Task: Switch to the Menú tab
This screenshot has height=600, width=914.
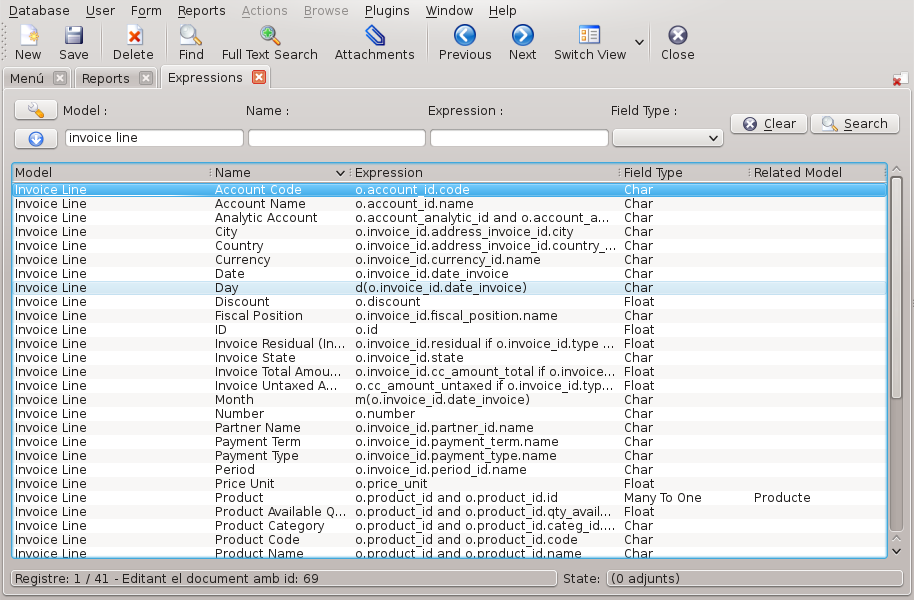Action: [27, 78]
